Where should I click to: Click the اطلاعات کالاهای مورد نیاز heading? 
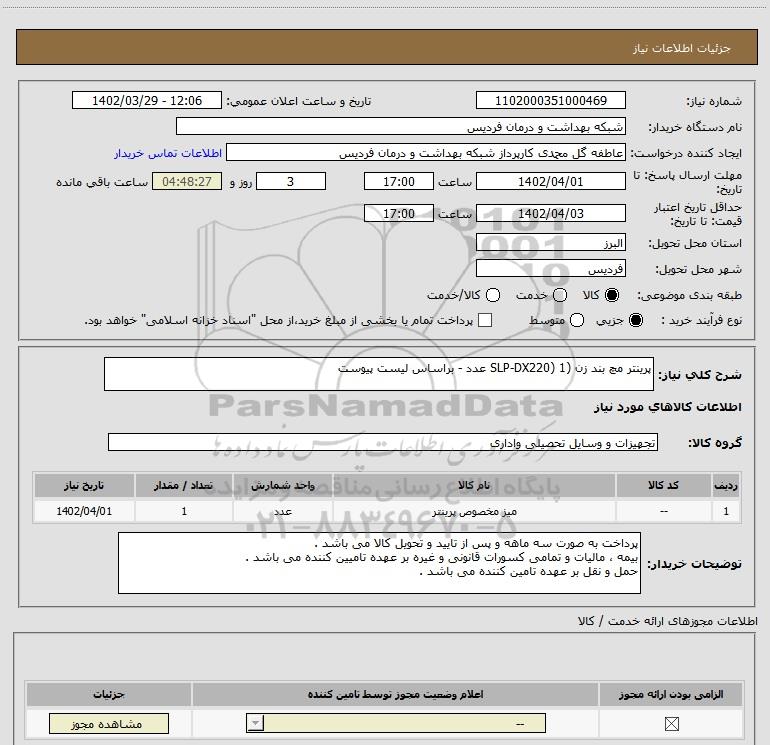(668, 407)
